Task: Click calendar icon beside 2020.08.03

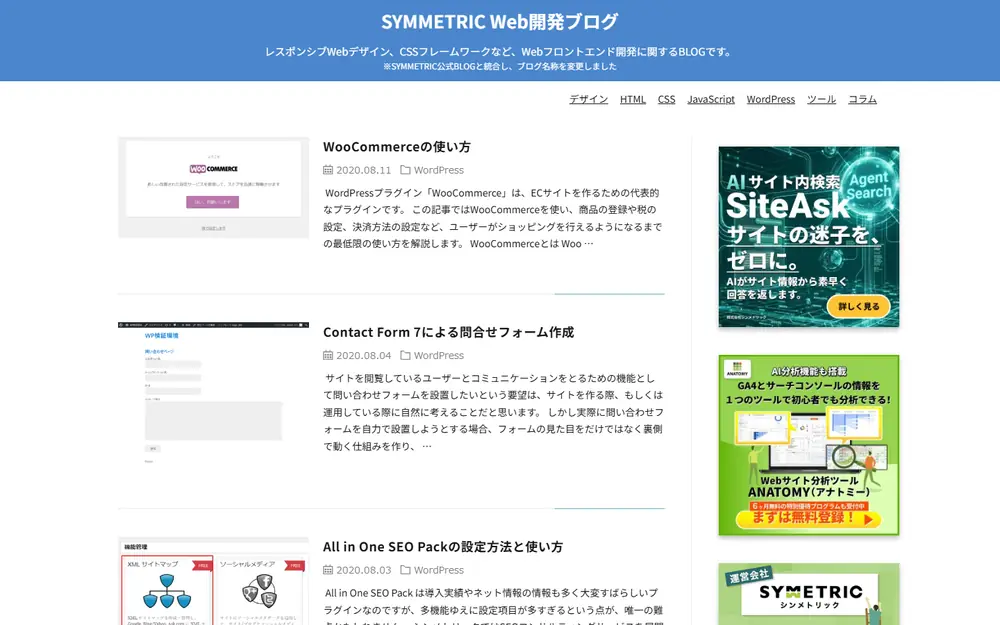Action: (x=328, y=570)
